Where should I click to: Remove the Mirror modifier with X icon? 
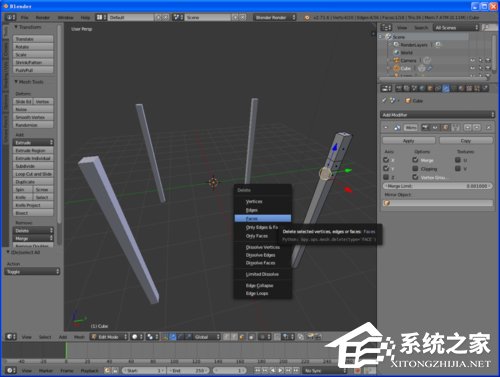[489, 127]
